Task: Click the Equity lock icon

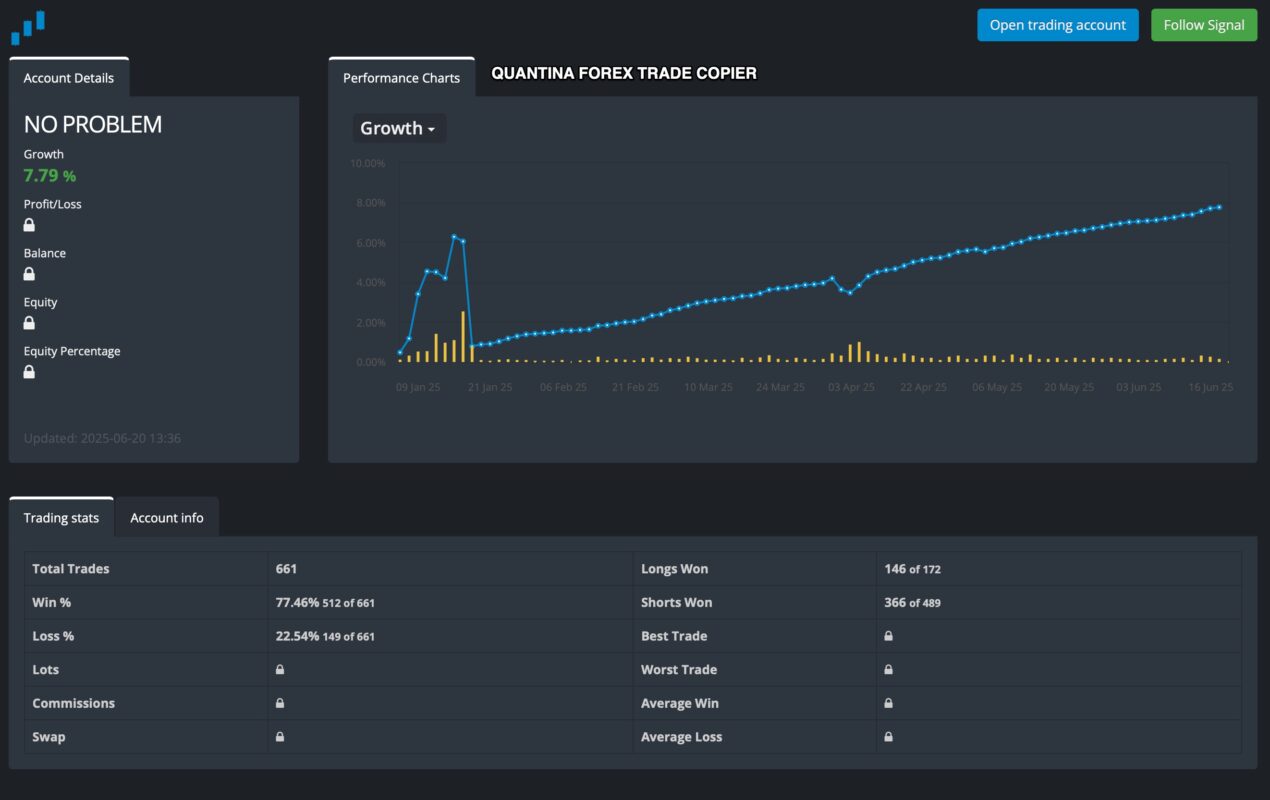Action: (29, 323)
